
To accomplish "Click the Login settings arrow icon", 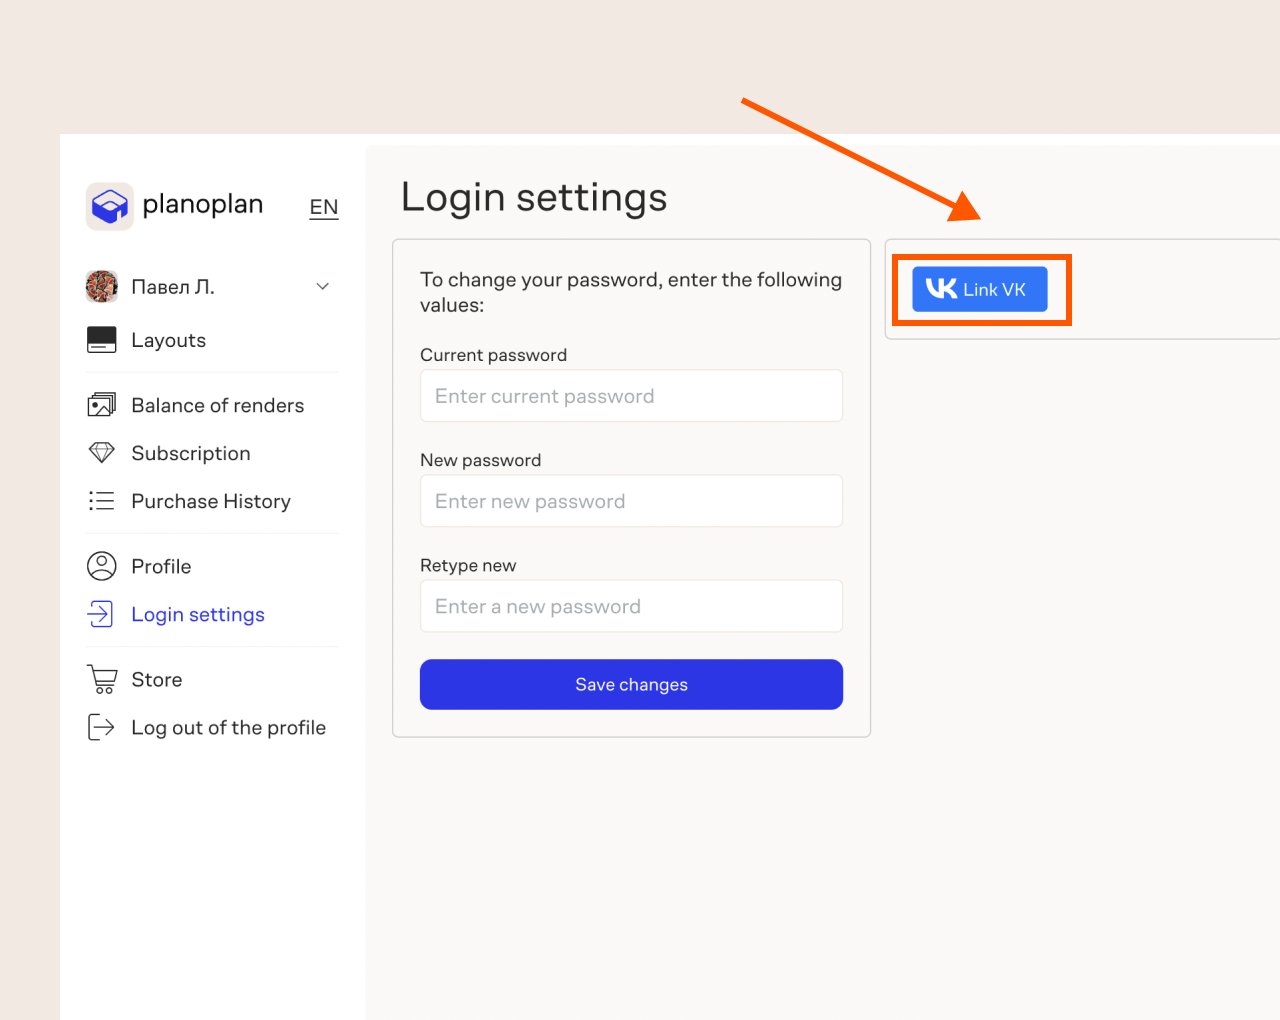I will pos(102,614).
